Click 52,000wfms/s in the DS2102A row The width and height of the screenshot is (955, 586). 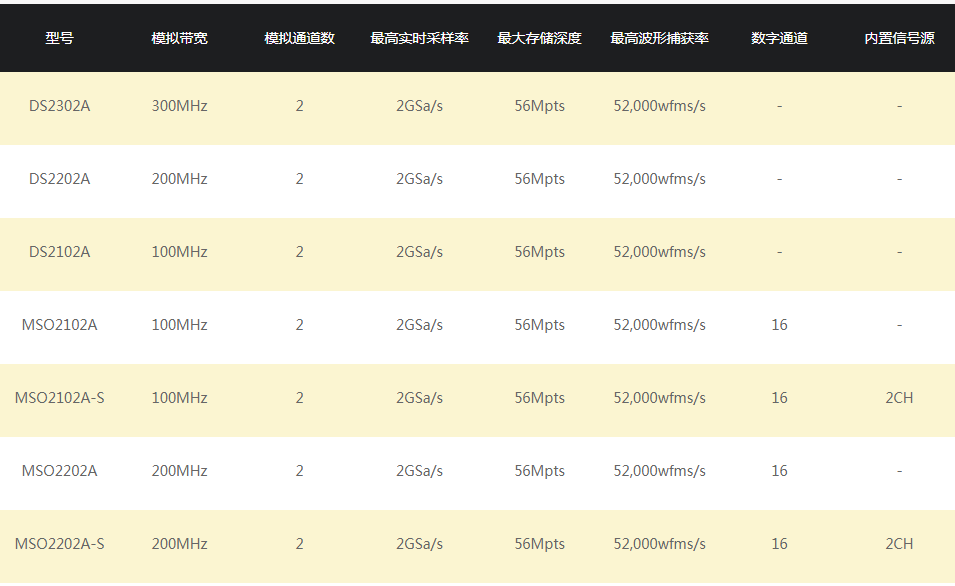click(x=659, y=252)
